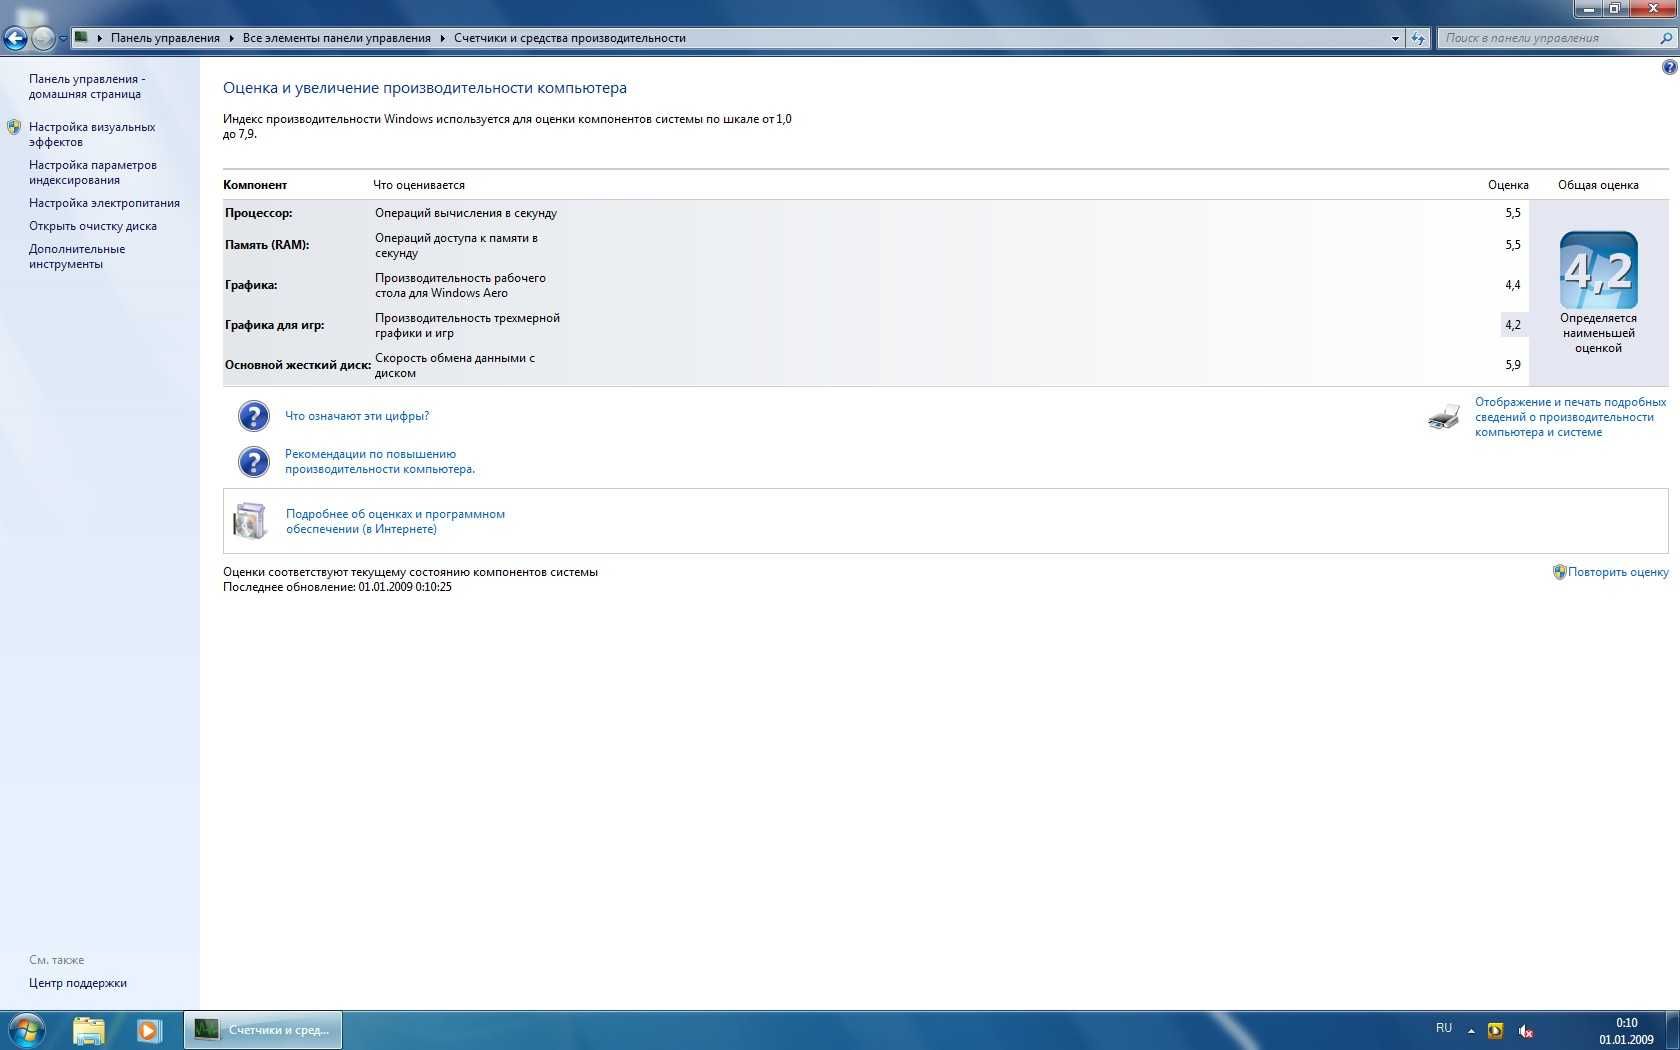Open Windows Explorer from the taskbar
Screen dimensions: 1680x1050
(x=89, y=1030)
